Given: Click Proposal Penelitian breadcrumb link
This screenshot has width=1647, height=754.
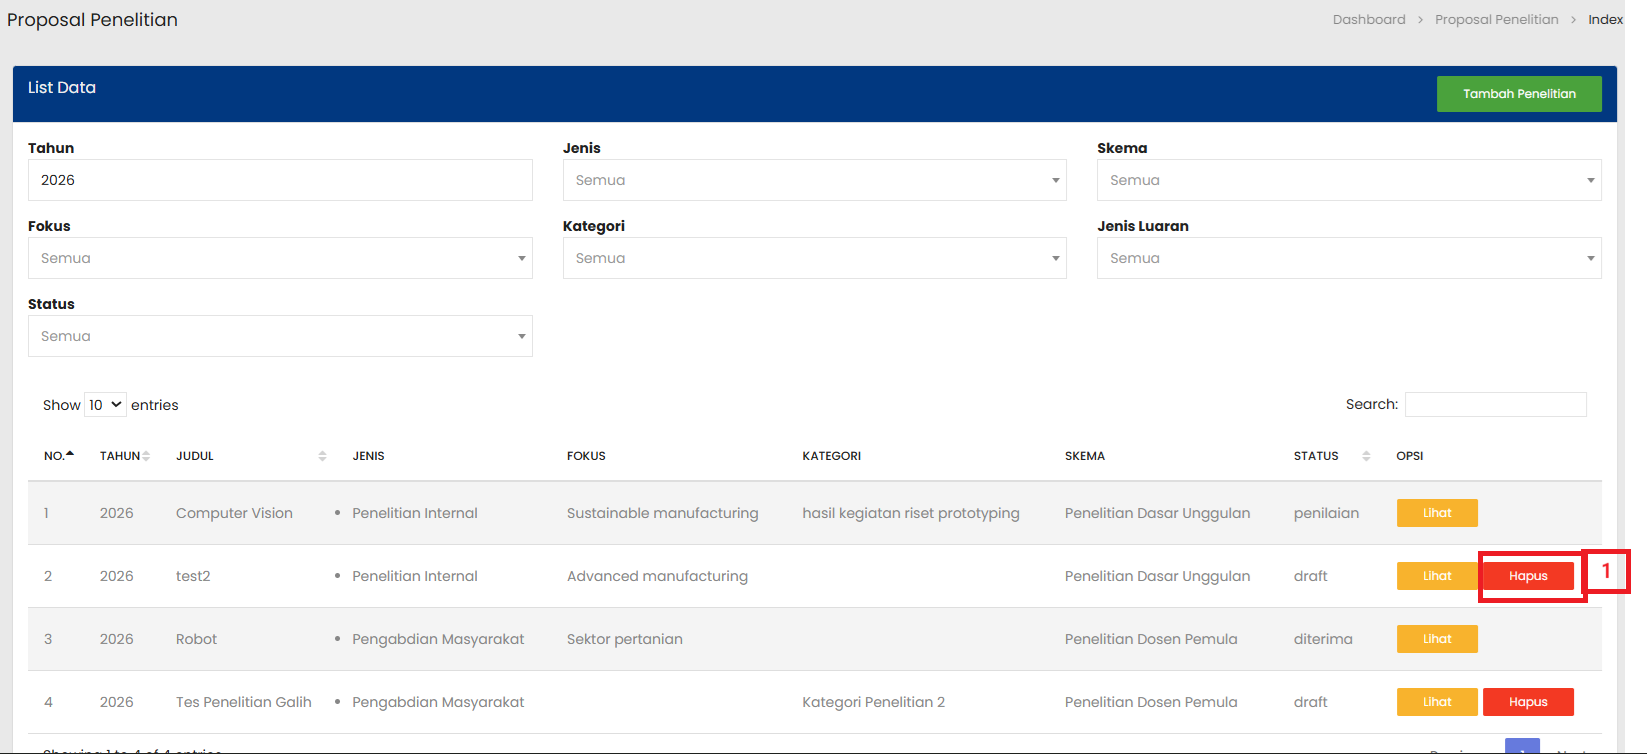Looking at the screenshot, I should pos(1496,20).
